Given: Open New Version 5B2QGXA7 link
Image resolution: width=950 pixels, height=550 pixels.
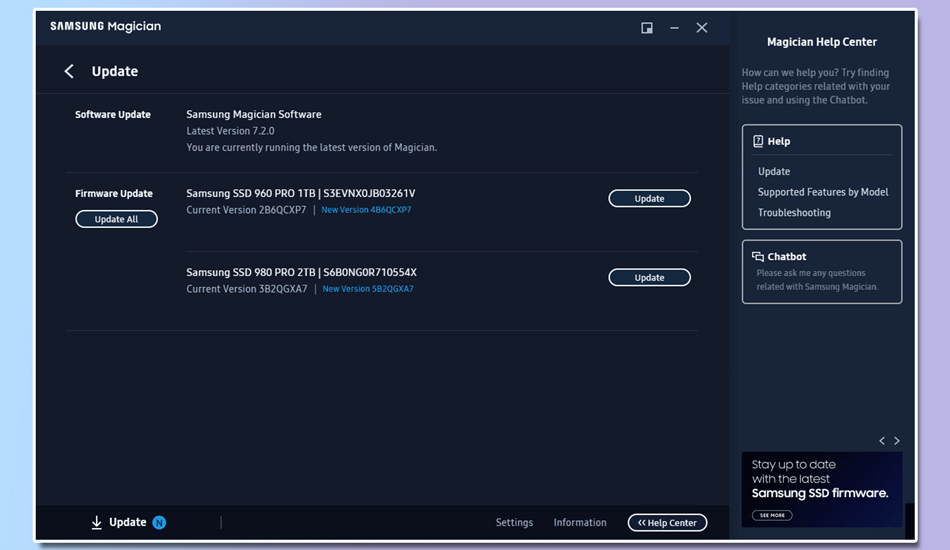Looking at the screenshot, I should point(367,289).
